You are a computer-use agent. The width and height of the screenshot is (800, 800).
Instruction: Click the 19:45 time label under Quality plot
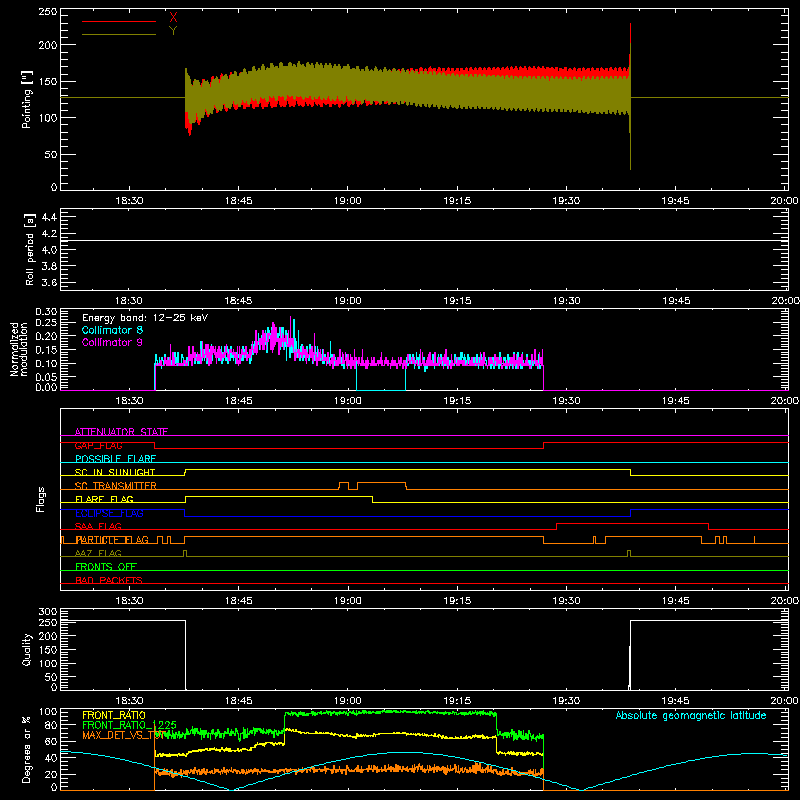tap(676, 701)
